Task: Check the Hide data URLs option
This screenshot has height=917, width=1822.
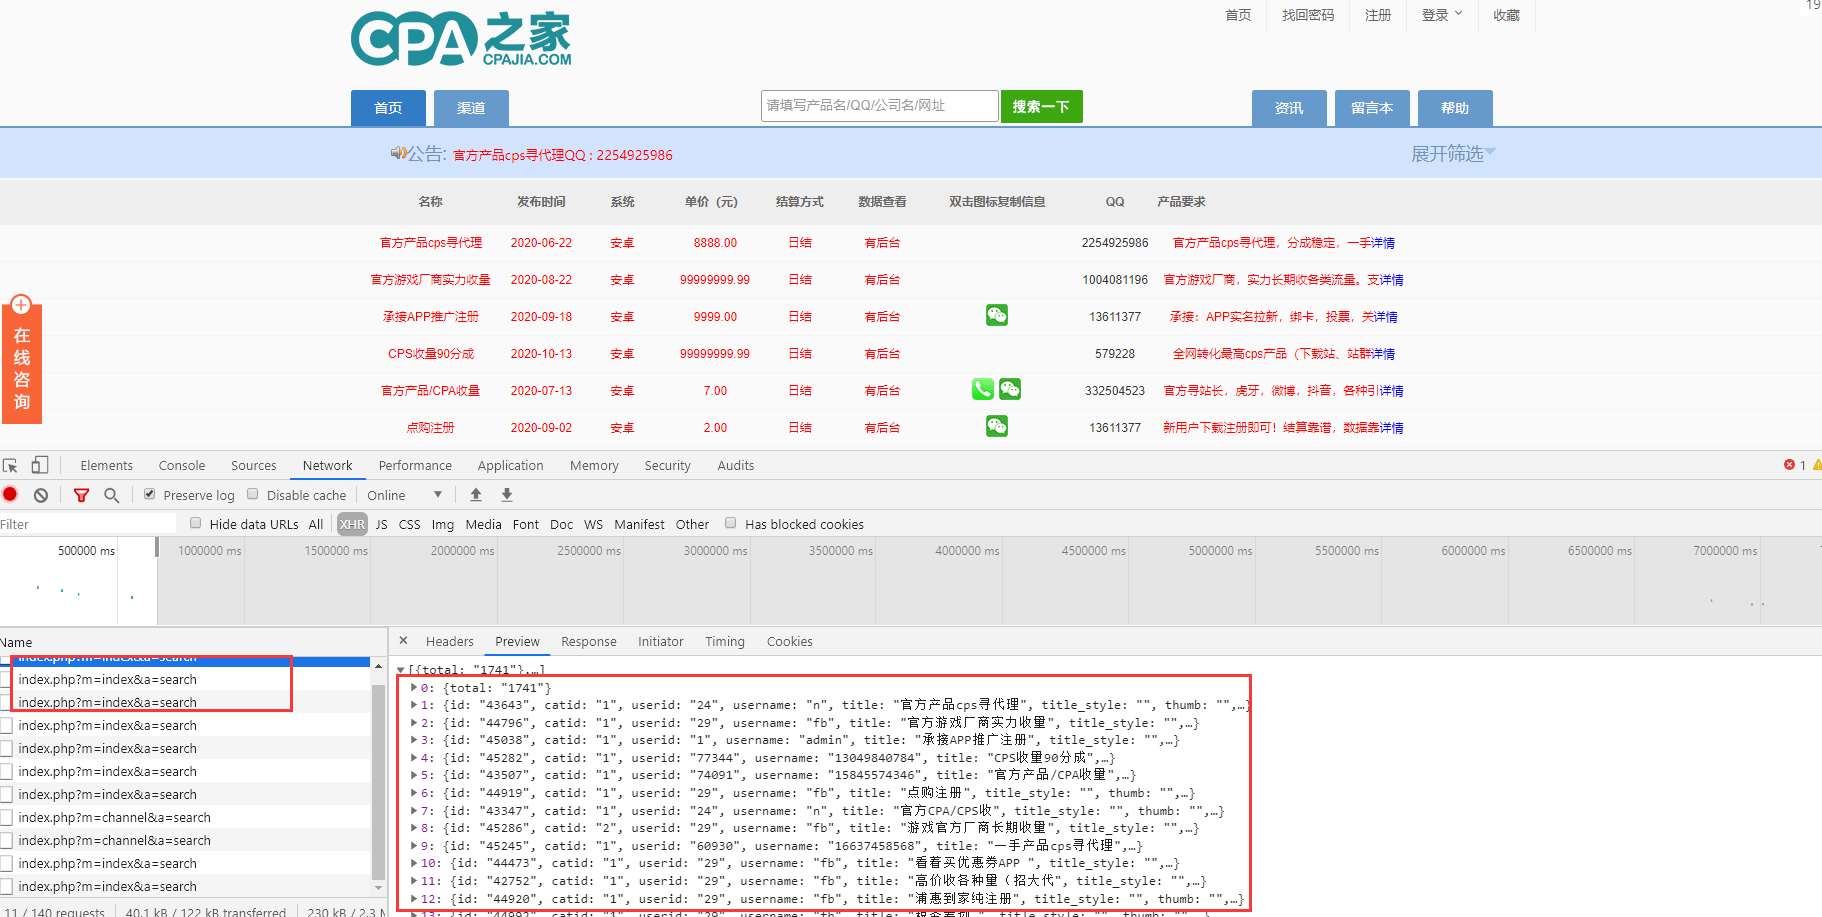Action: pos(196,523)
